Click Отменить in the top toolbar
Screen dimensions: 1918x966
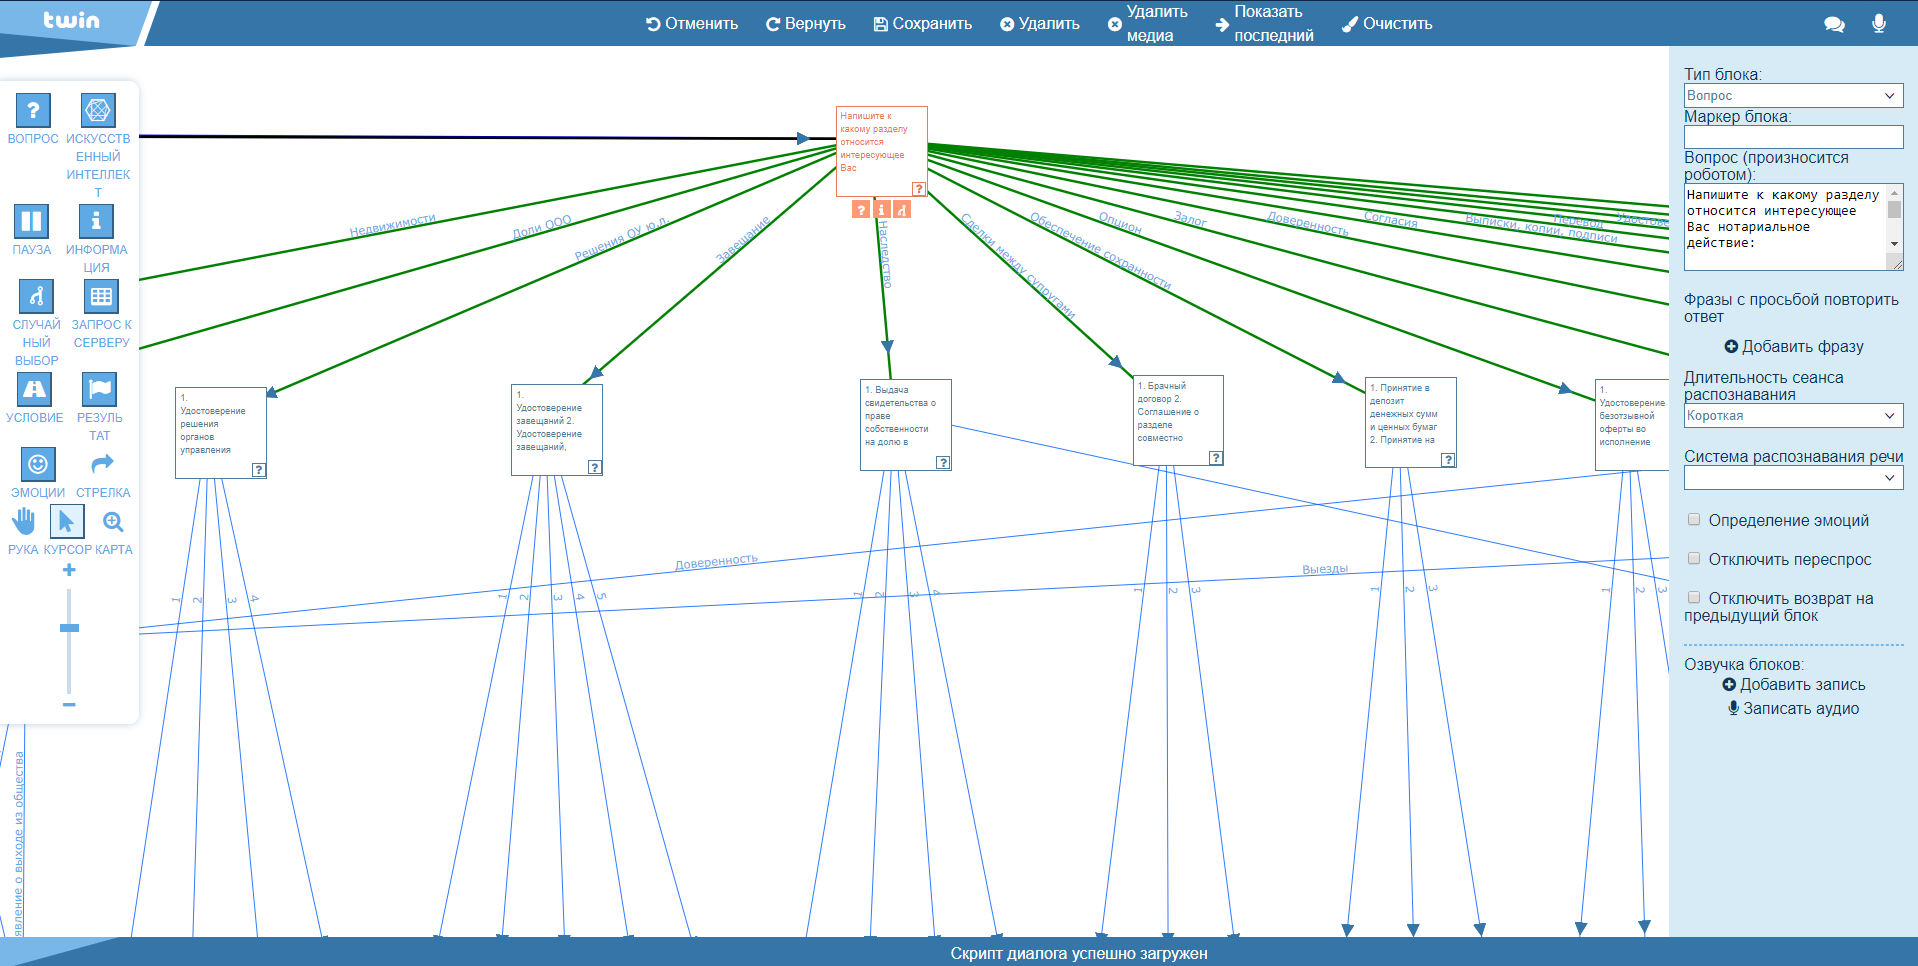[692, 24]
